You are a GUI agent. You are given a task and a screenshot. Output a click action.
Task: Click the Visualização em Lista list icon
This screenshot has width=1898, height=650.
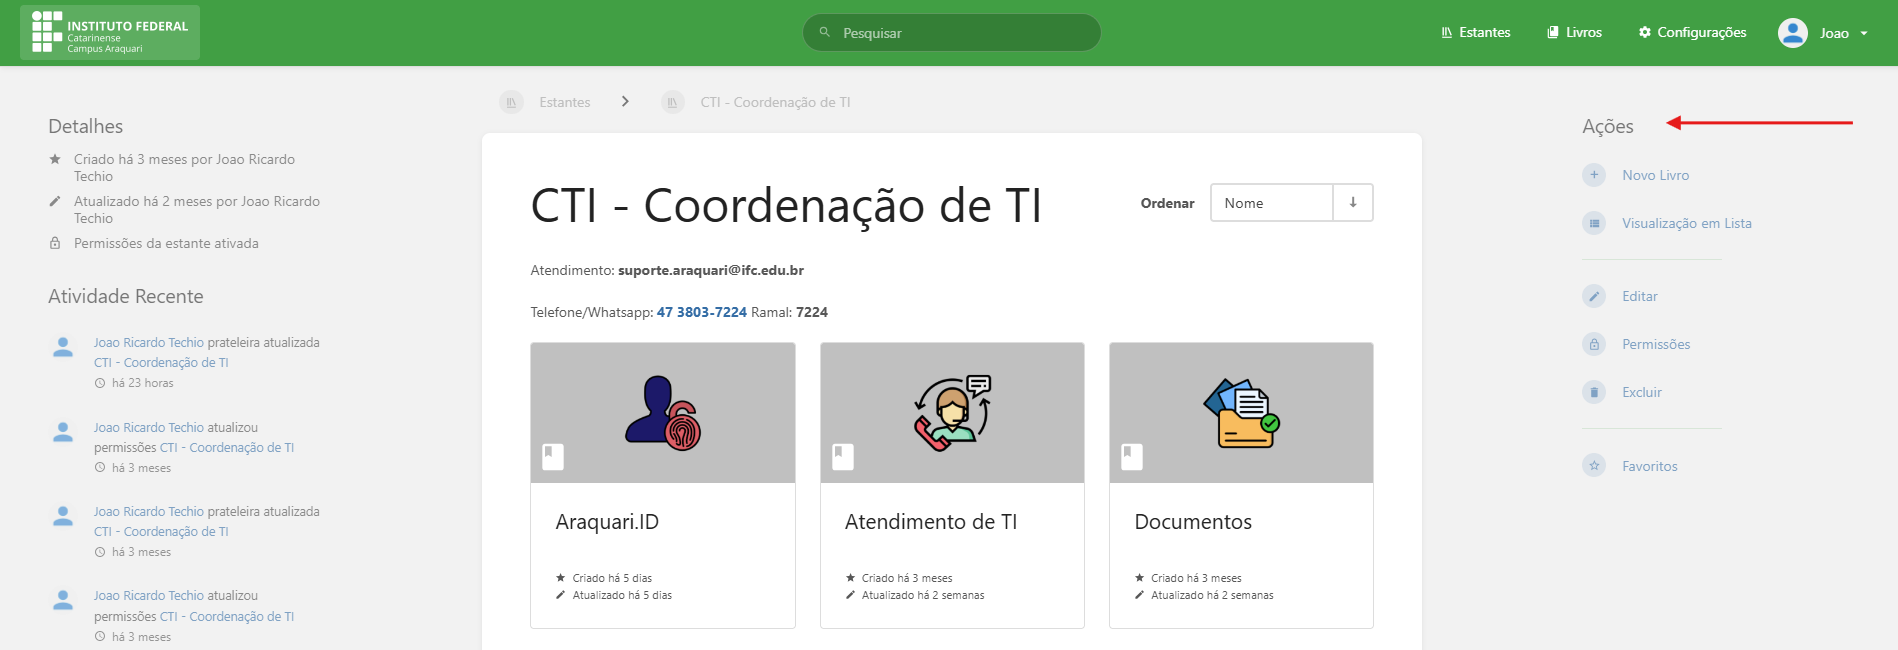coord(1594,223)
